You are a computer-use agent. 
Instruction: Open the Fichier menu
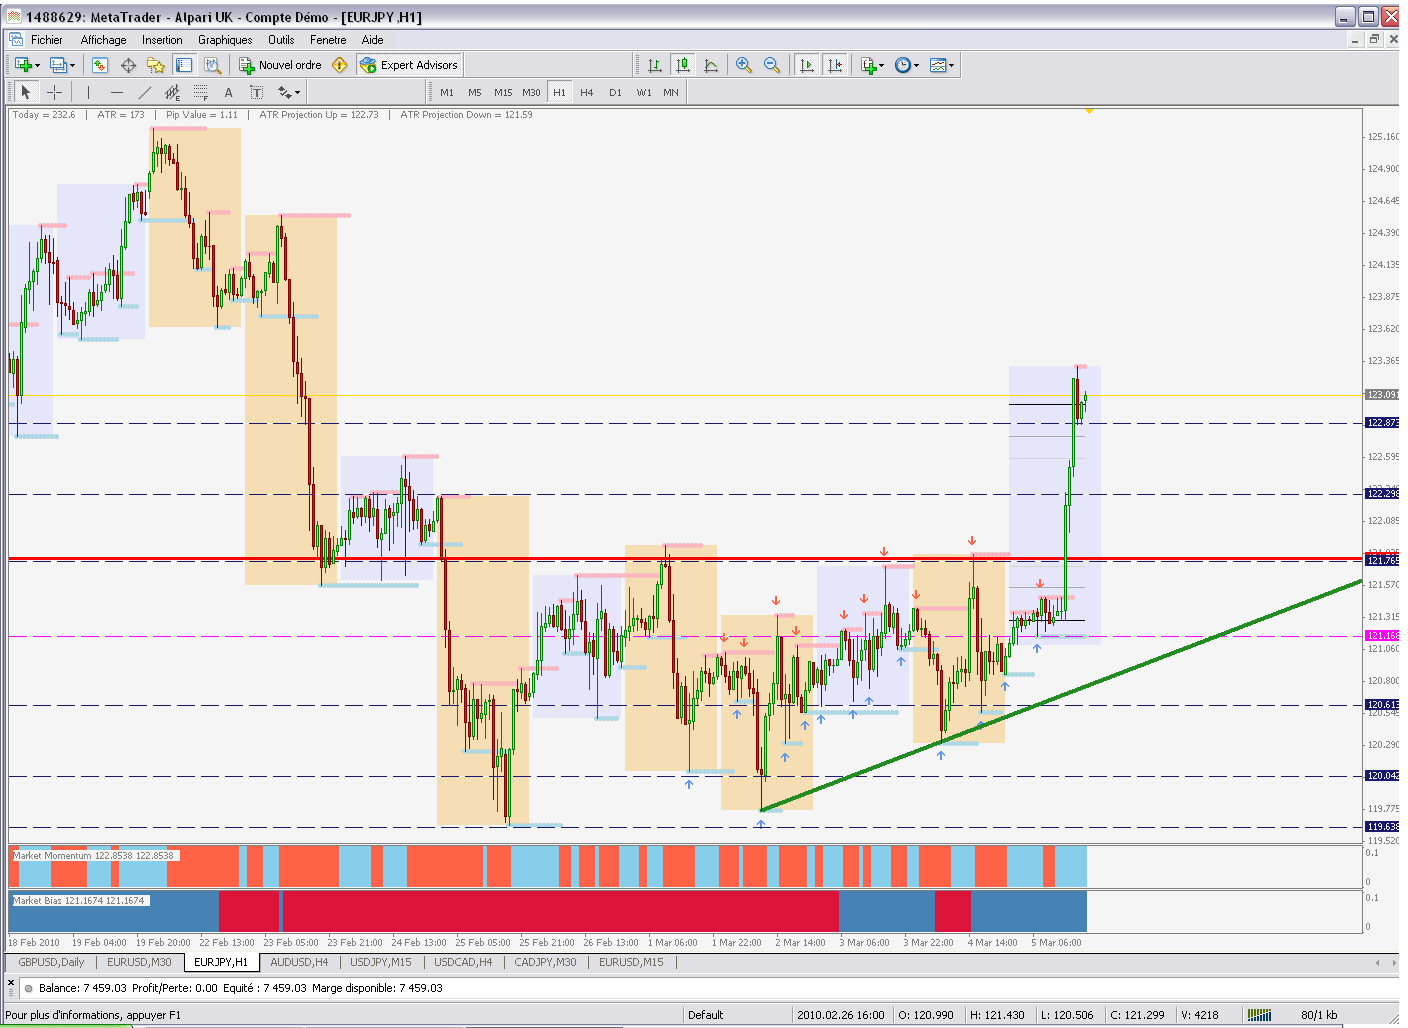tap(47, 40)
